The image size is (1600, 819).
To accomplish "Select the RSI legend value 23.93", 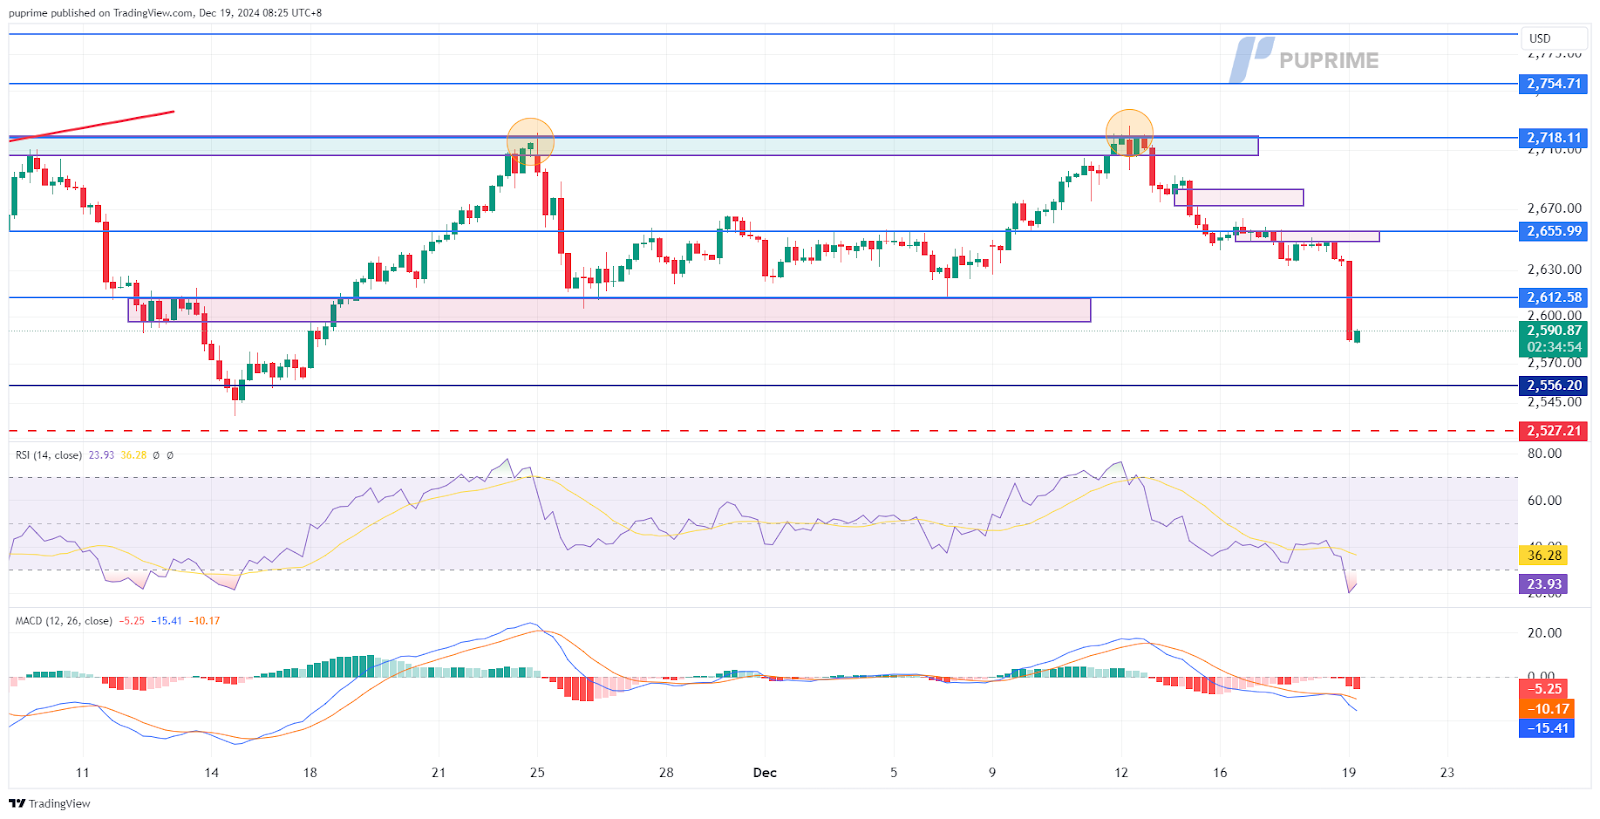I will point(101,455).
